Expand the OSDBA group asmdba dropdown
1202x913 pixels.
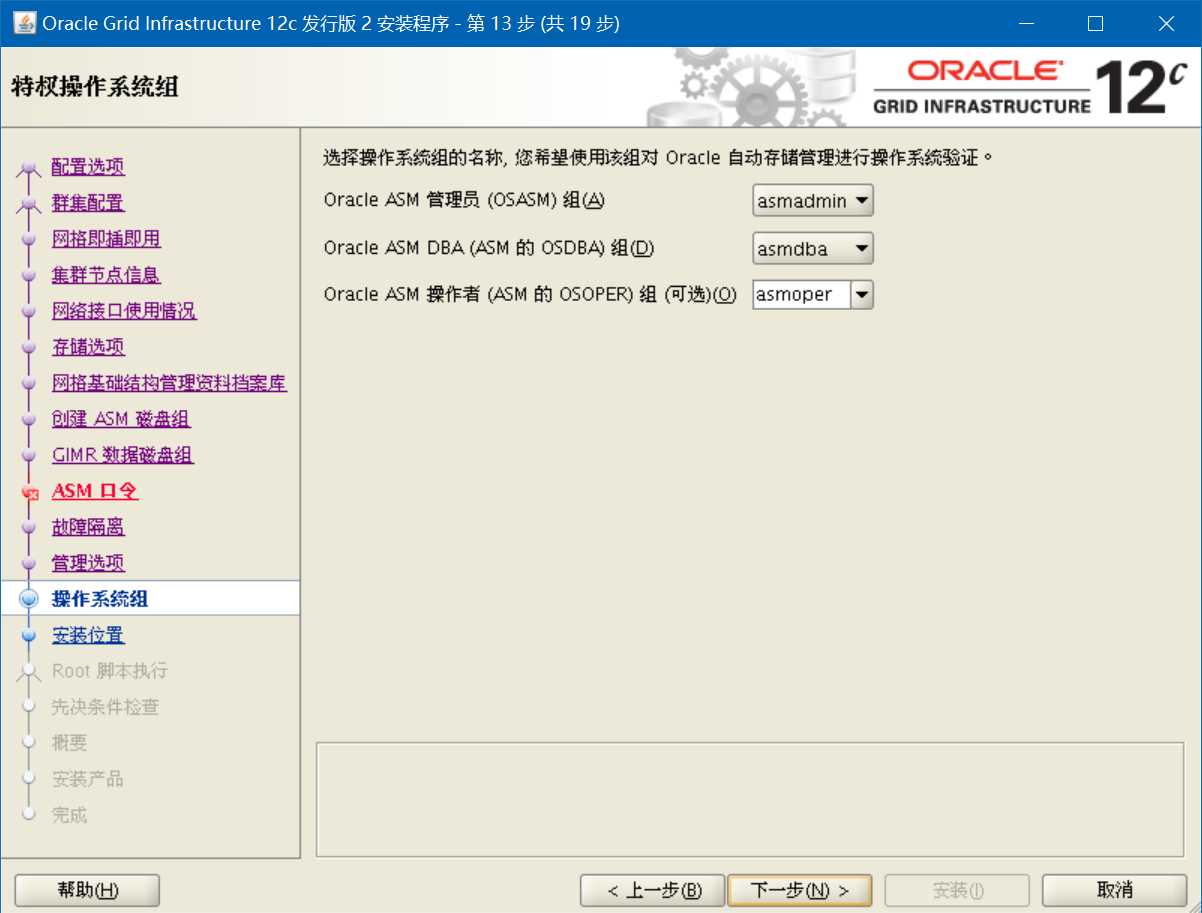click(813, 248)
